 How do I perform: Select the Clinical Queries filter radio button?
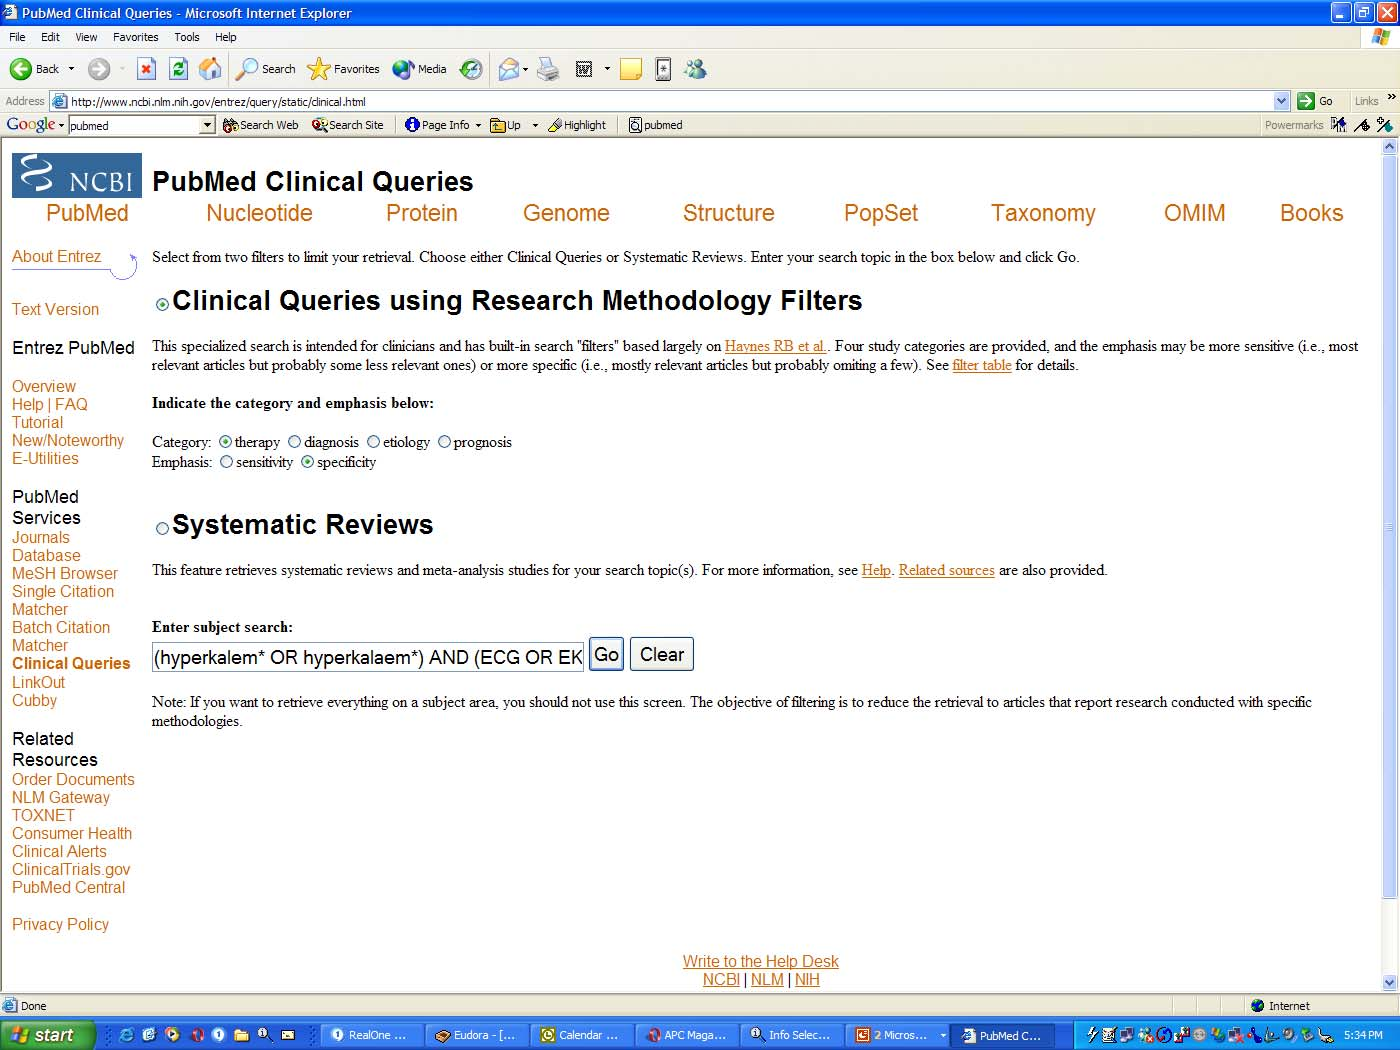(162, 304)
